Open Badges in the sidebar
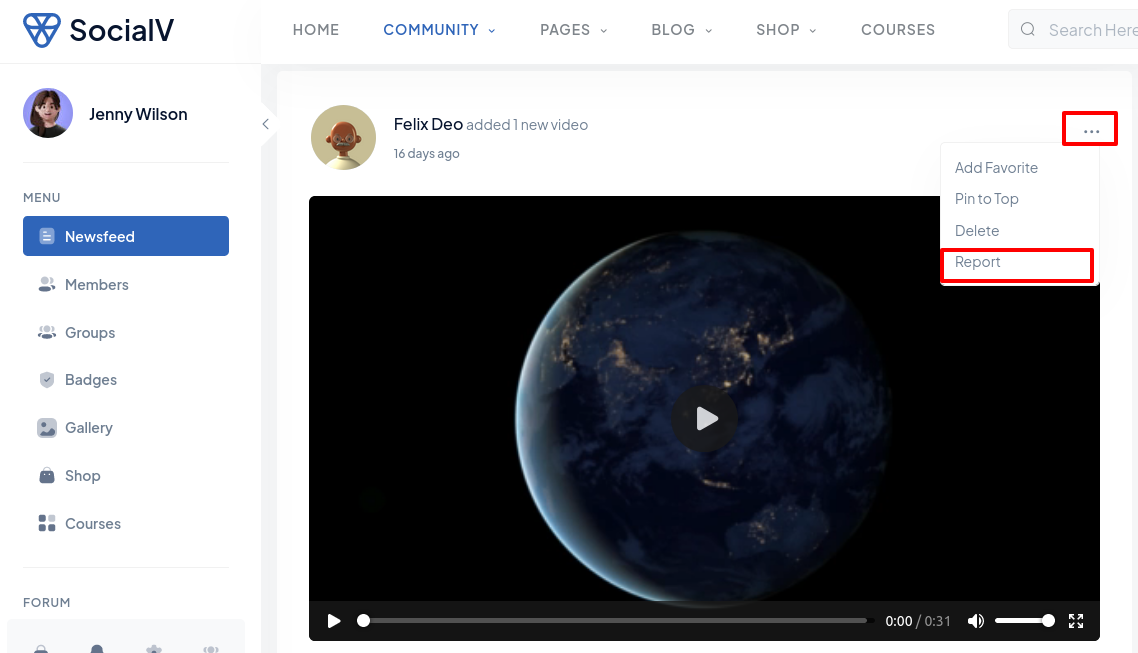This screenshot has width=1138, height=653. tap(91, 379)
